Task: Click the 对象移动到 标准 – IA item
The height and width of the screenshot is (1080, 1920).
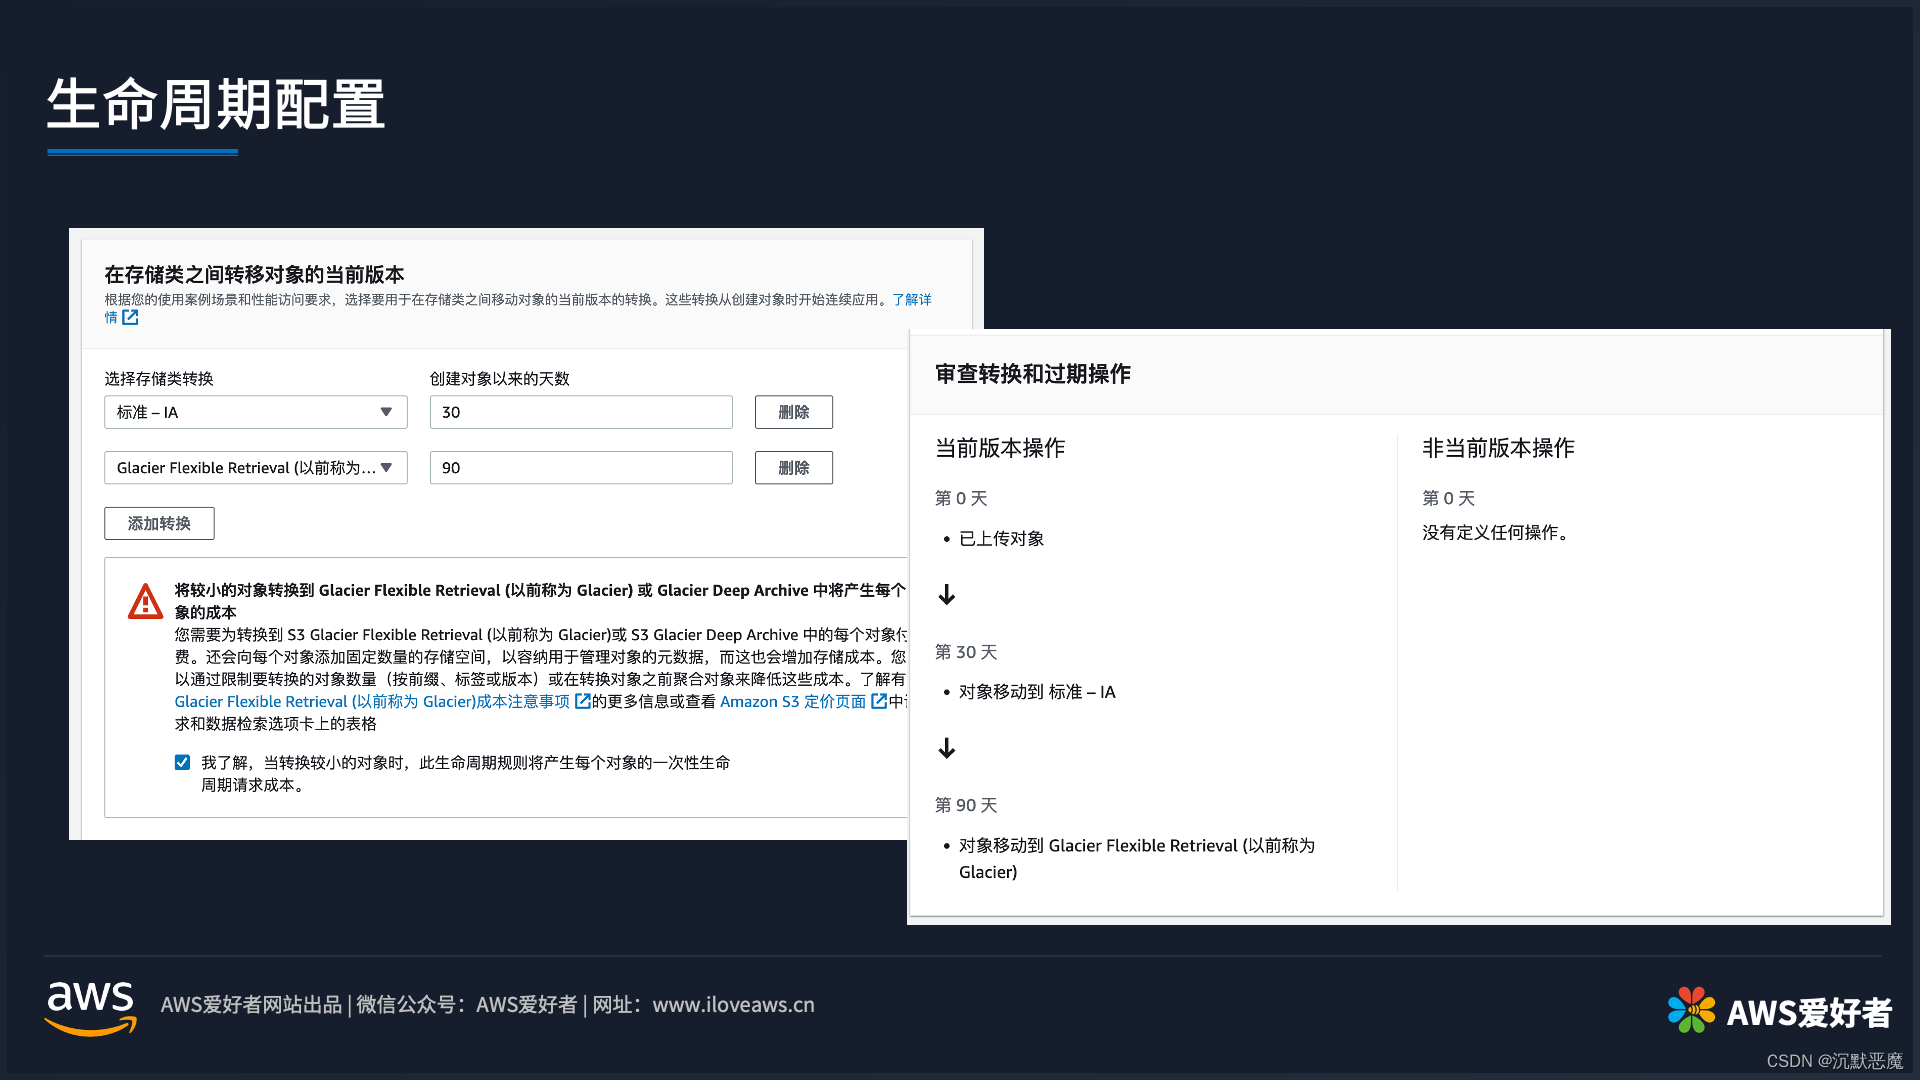Action: [x=1037, y=692]
